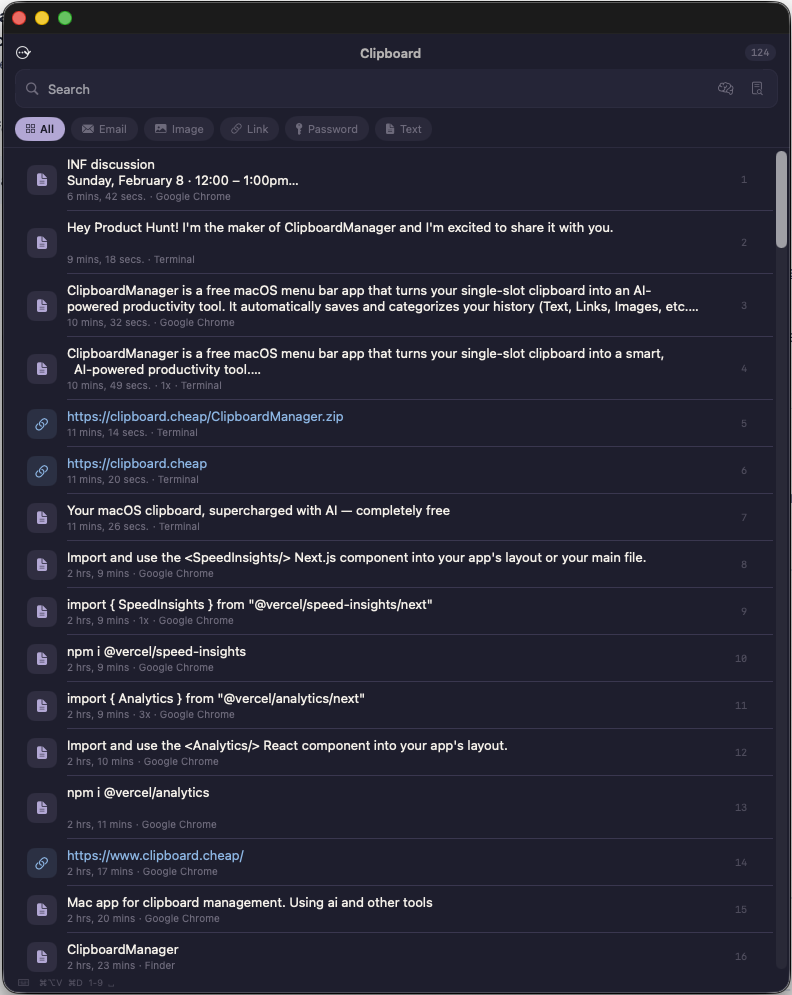Viewport: 792px width, 995px height.
Task: Open the https://www.clipboard.cheap/ link entry
Action: coord(155,855)
